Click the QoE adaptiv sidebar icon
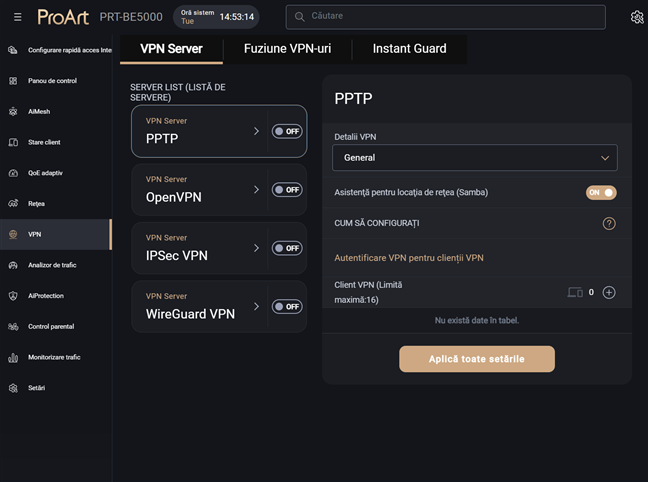 click(x=13, y=173)
